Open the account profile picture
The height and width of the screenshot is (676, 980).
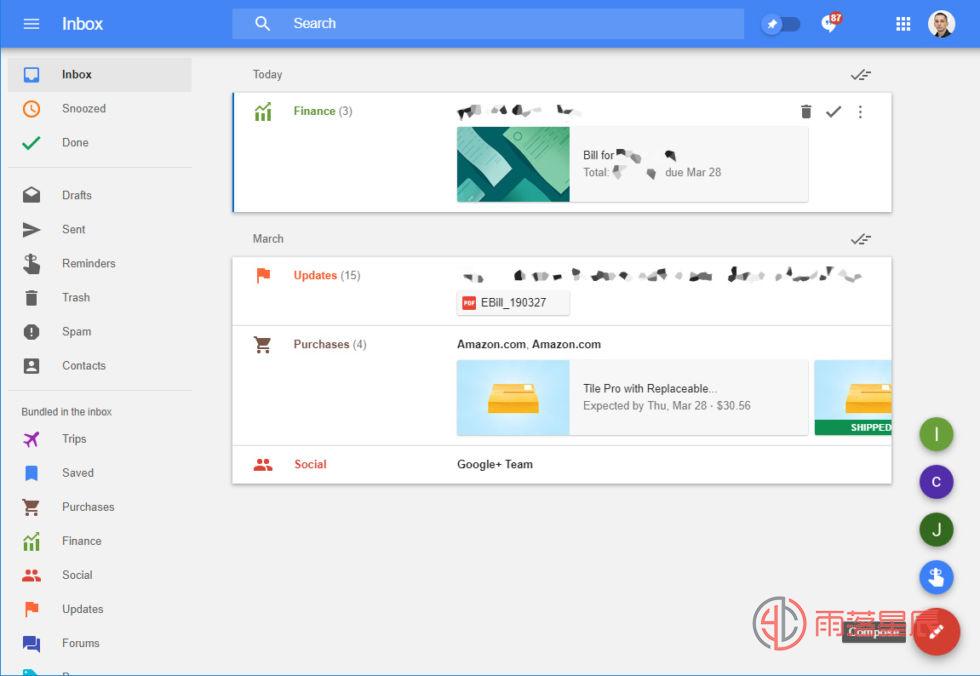click(941, 24)
